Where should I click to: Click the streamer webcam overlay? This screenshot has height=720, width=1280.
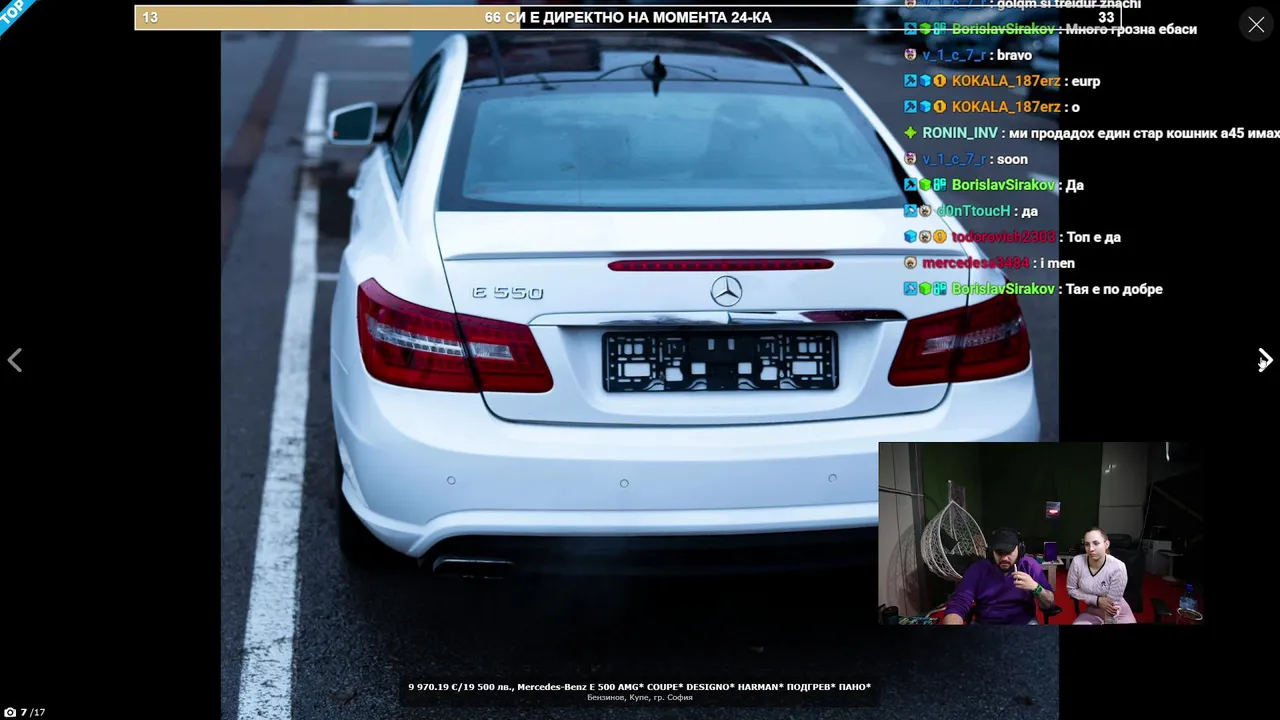1040,533
